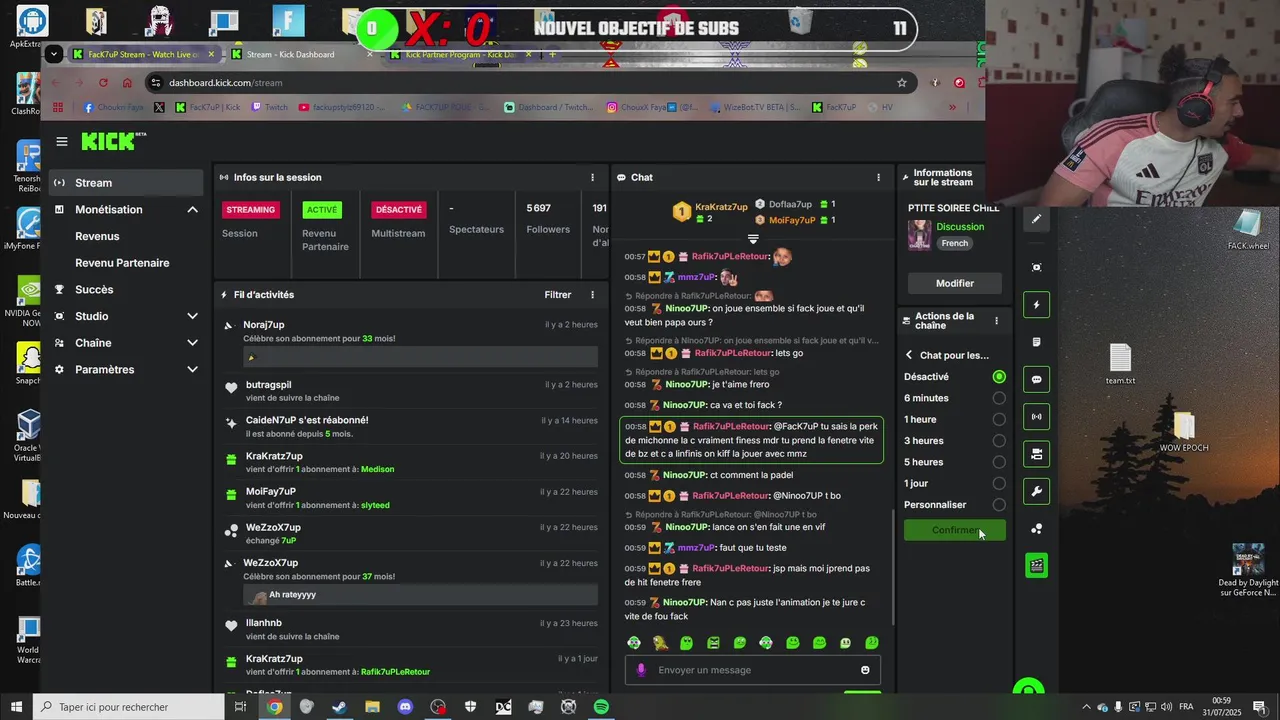Click the green clapperboard icon in right toolbar
Screen dimensions: 1280x720
(1036, 566)
